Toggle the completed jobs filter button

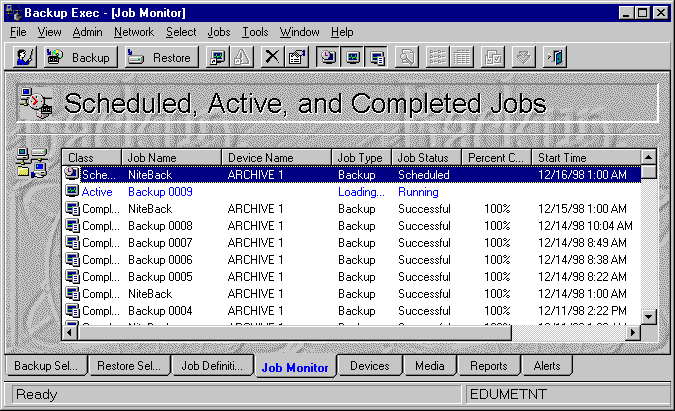377,57
